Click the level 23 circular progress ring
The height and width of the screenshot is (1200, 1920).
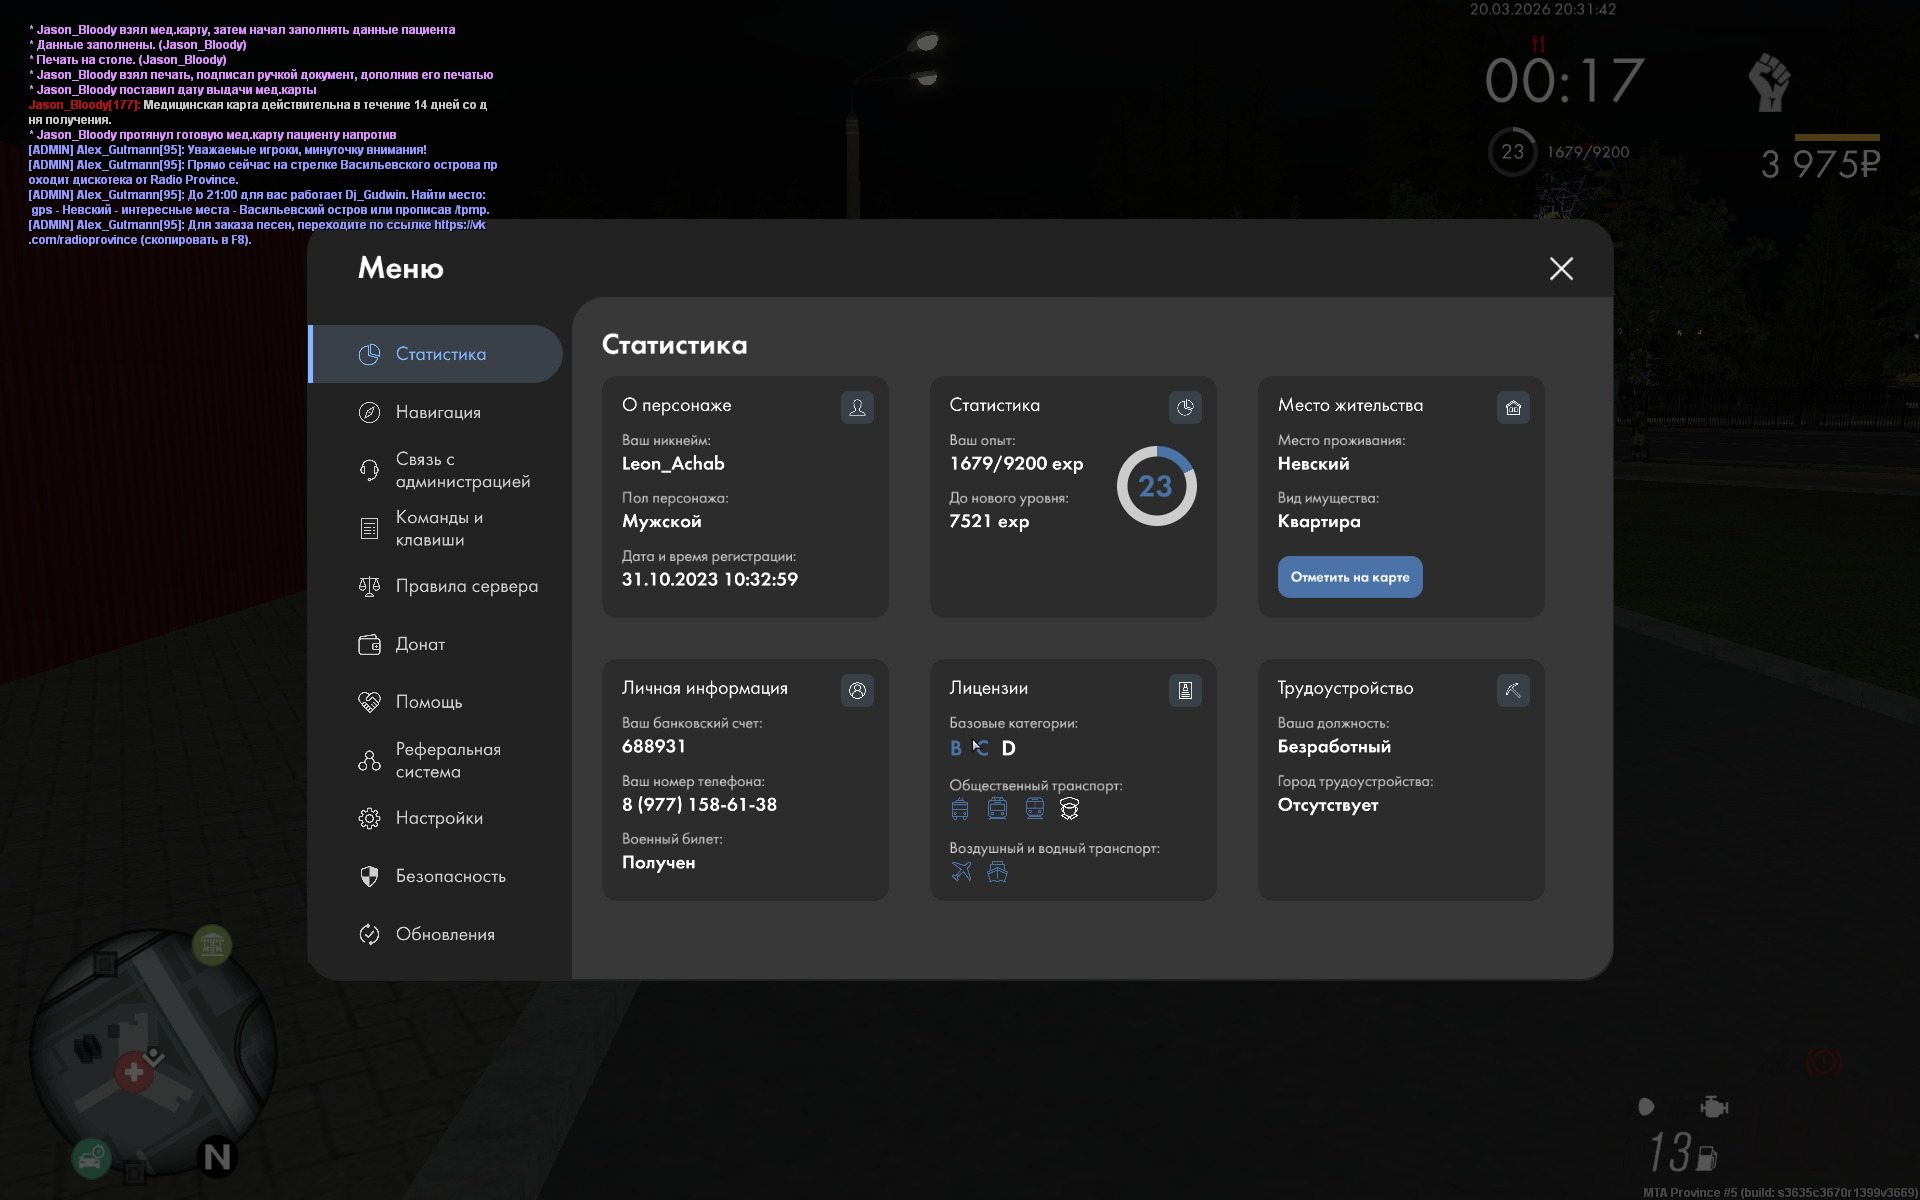point(1156,486)
